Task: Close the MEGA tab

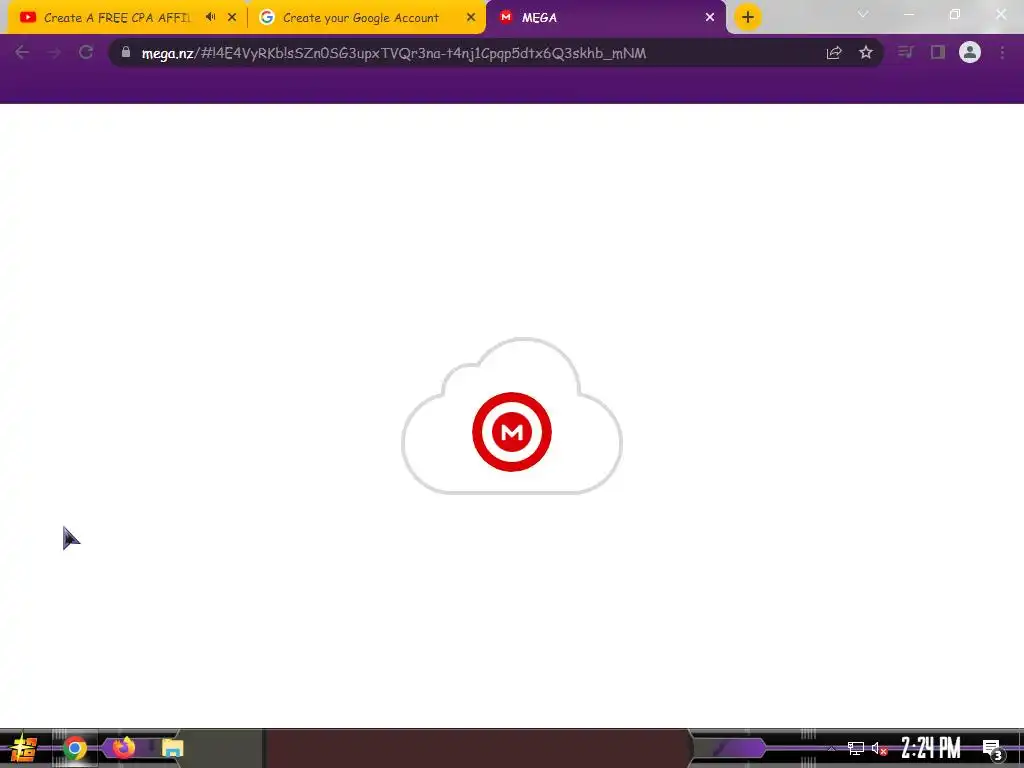Action: click(x=710, y=18)
